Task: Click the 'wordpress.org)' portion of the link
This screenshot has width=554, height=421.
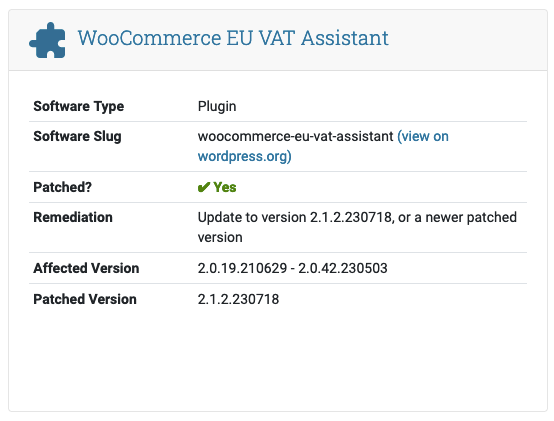Action: tap(244, 156)
